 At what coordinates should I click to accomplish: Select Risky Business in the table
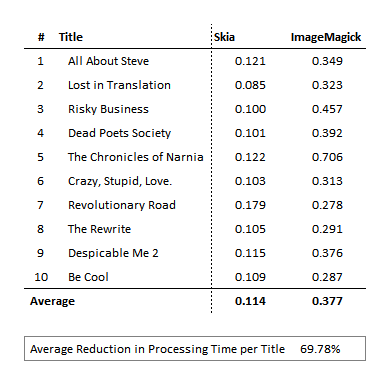(108, 109)
